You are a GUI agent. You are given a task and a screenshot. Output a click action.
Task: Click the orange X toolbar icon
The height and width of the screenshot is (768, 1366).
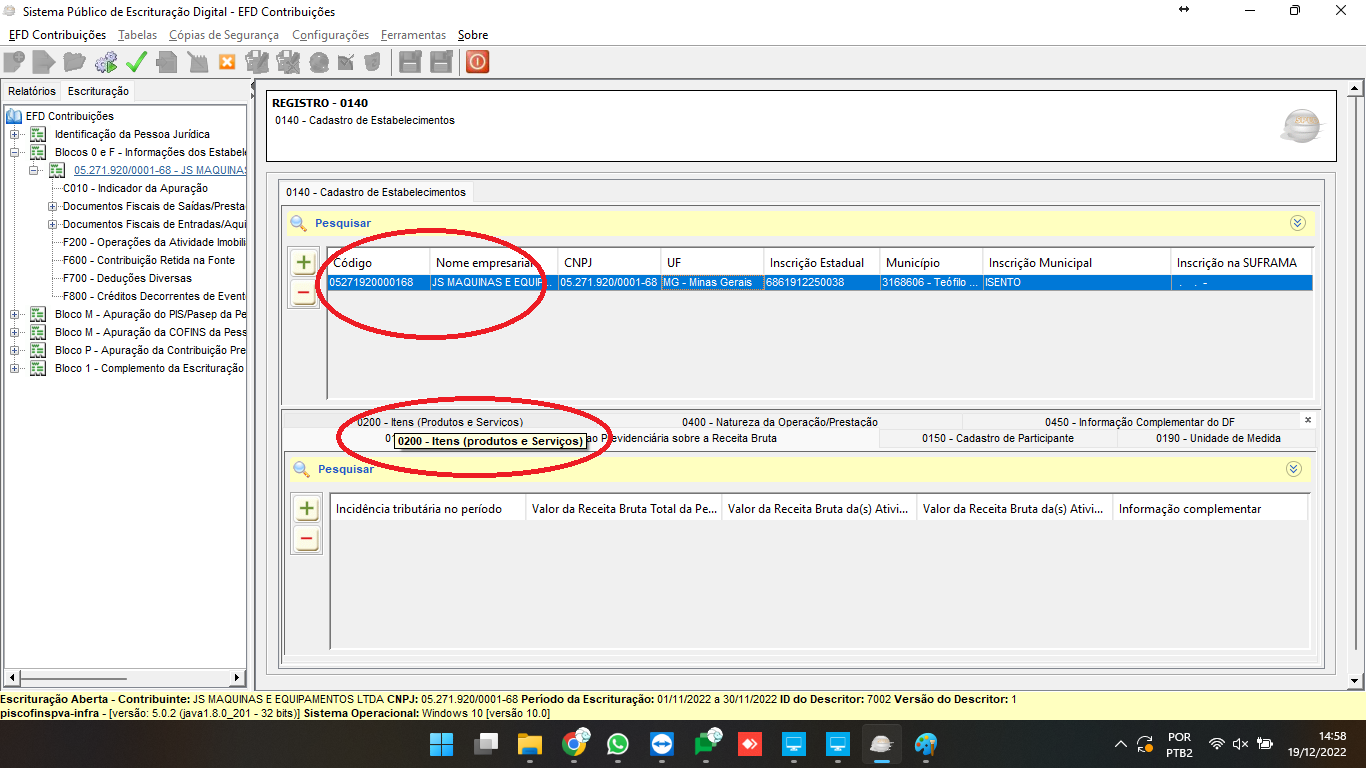click(227, 62)
